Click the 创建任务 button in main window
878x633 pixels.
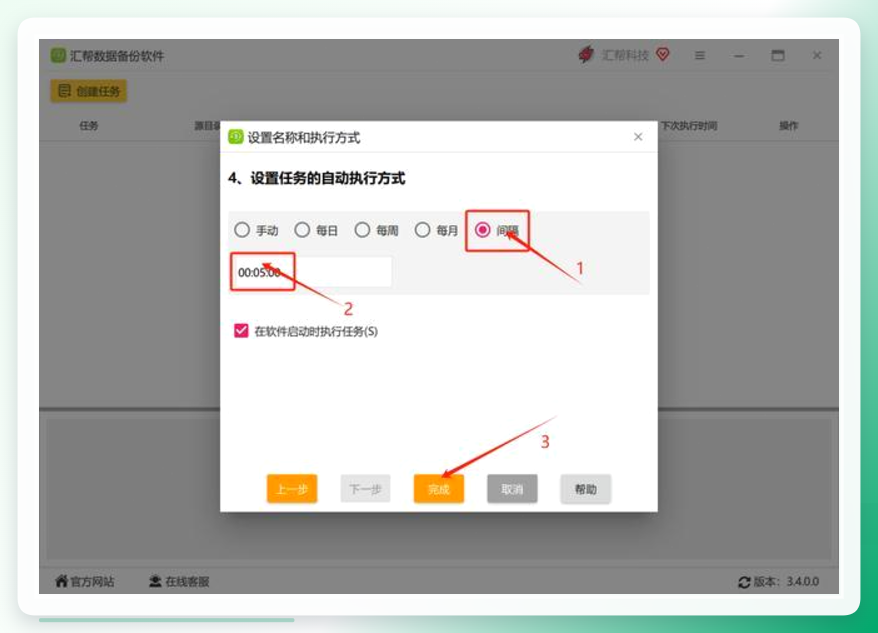click(x=89, y=91)
